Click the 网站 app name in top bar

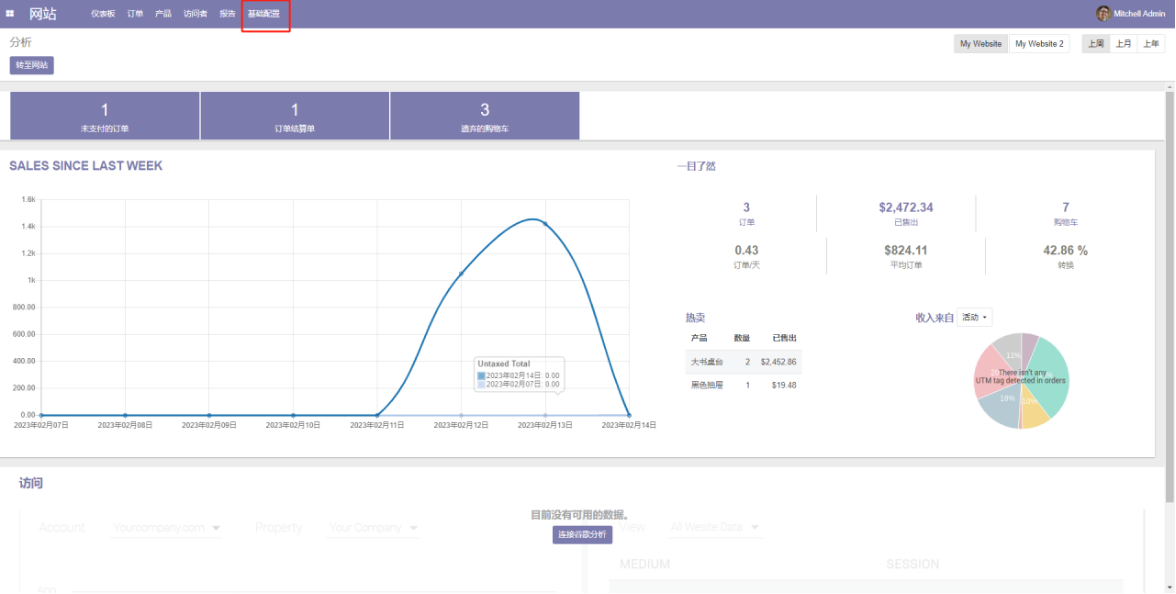coord(44,13)
